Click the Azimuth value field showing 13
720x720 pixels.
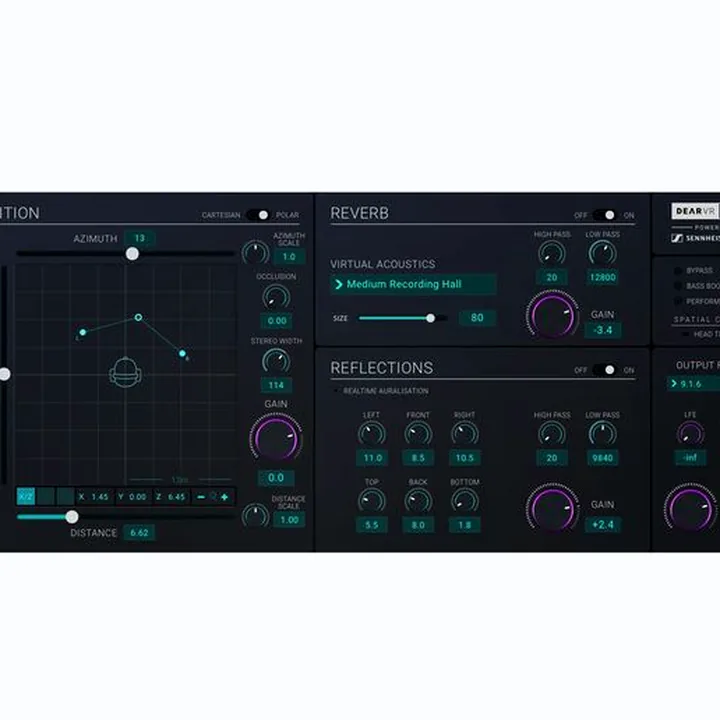pyautogui.click(x=140, y=238)
